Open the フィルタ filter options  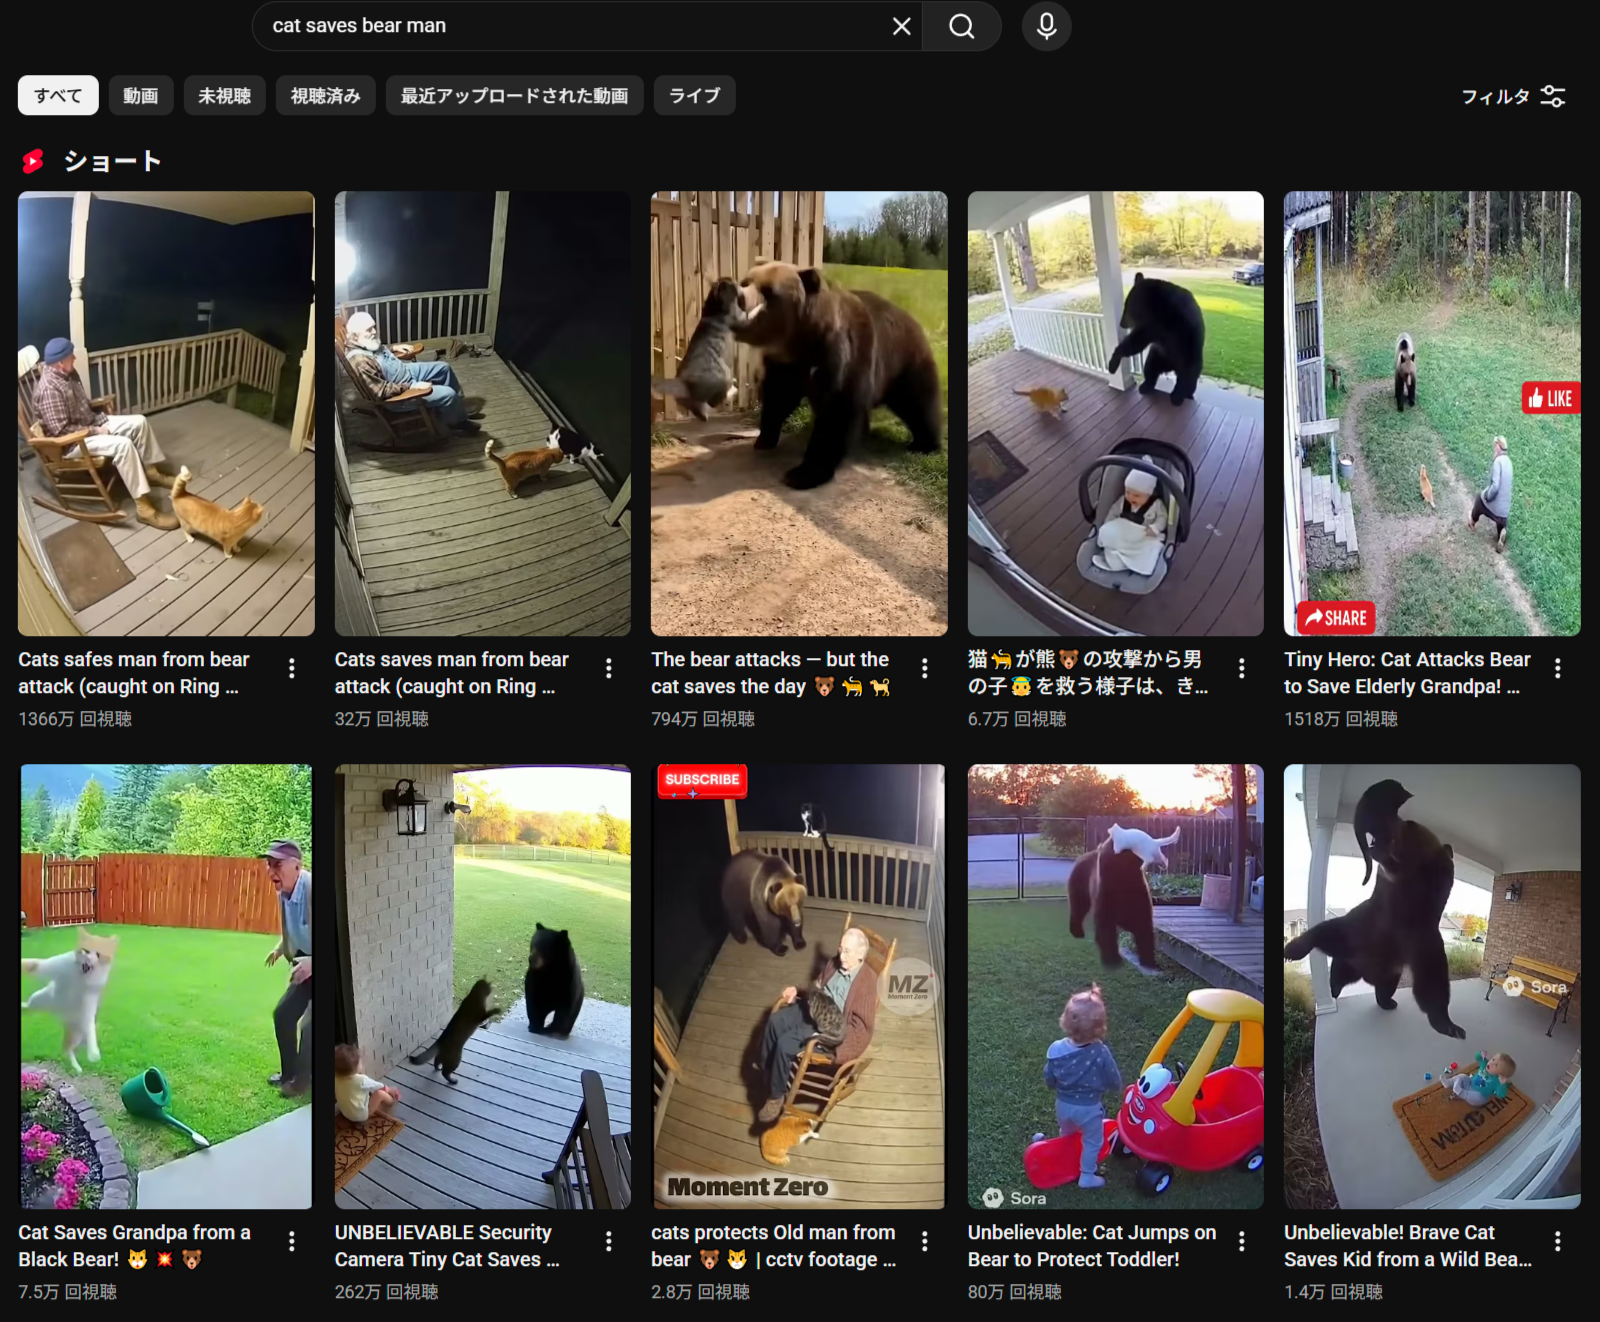[x=1512, y=96]
